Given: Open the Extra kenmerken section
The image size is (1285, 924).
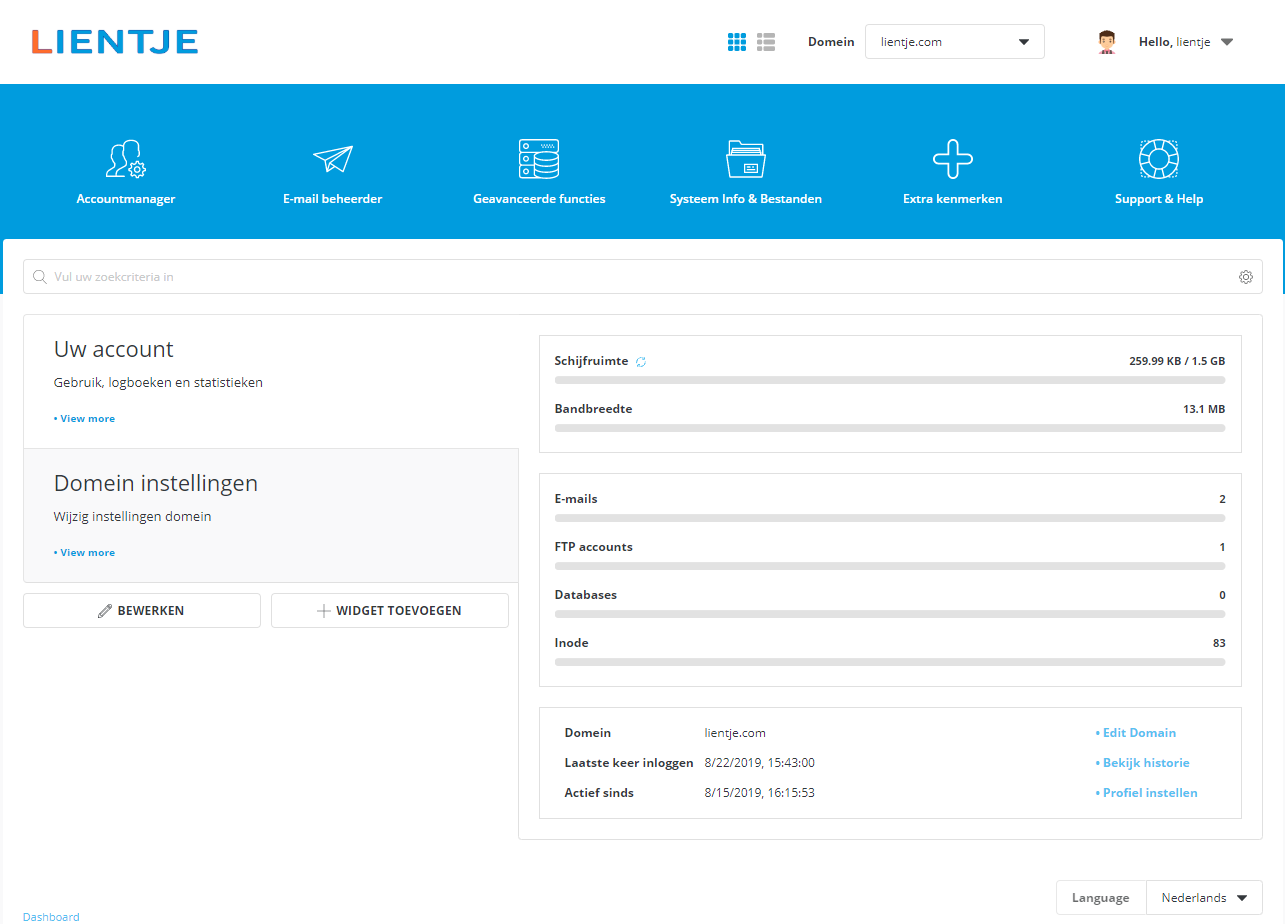Looking at the screenshot, I should coord(952,168).
